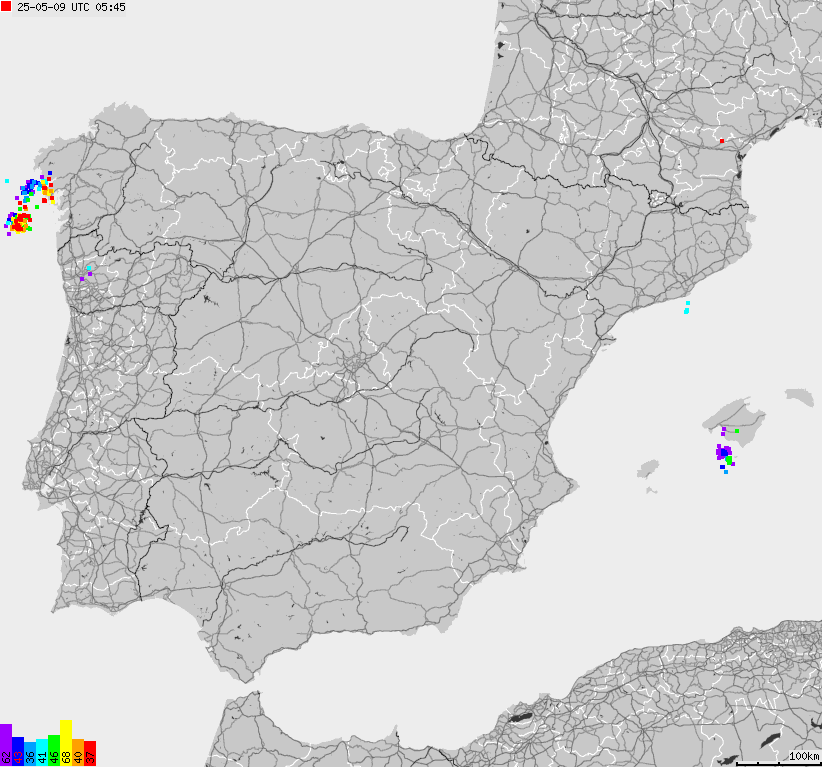
Task: Select the yellow legend bar labeled 68
Action: coord(66,743)
